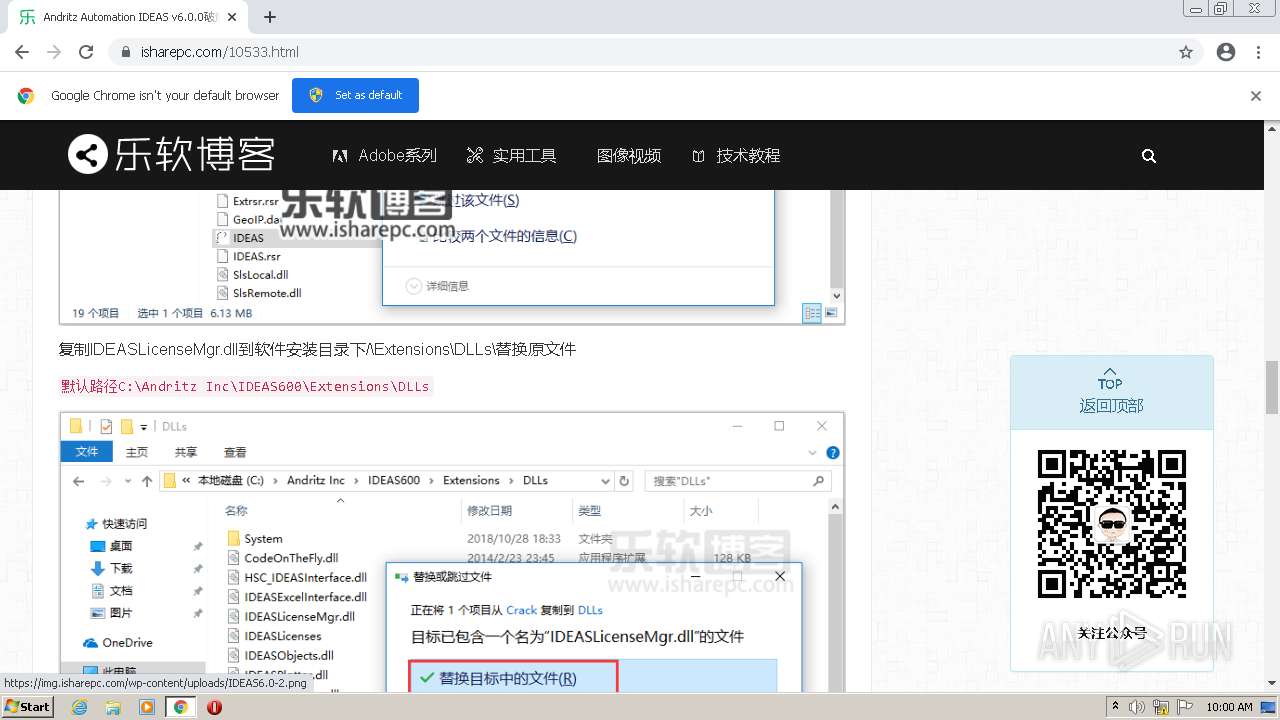The image size is (1280, 720).
Task: Open File Explorer from the taskbar
Action: (x=113, y=707)
